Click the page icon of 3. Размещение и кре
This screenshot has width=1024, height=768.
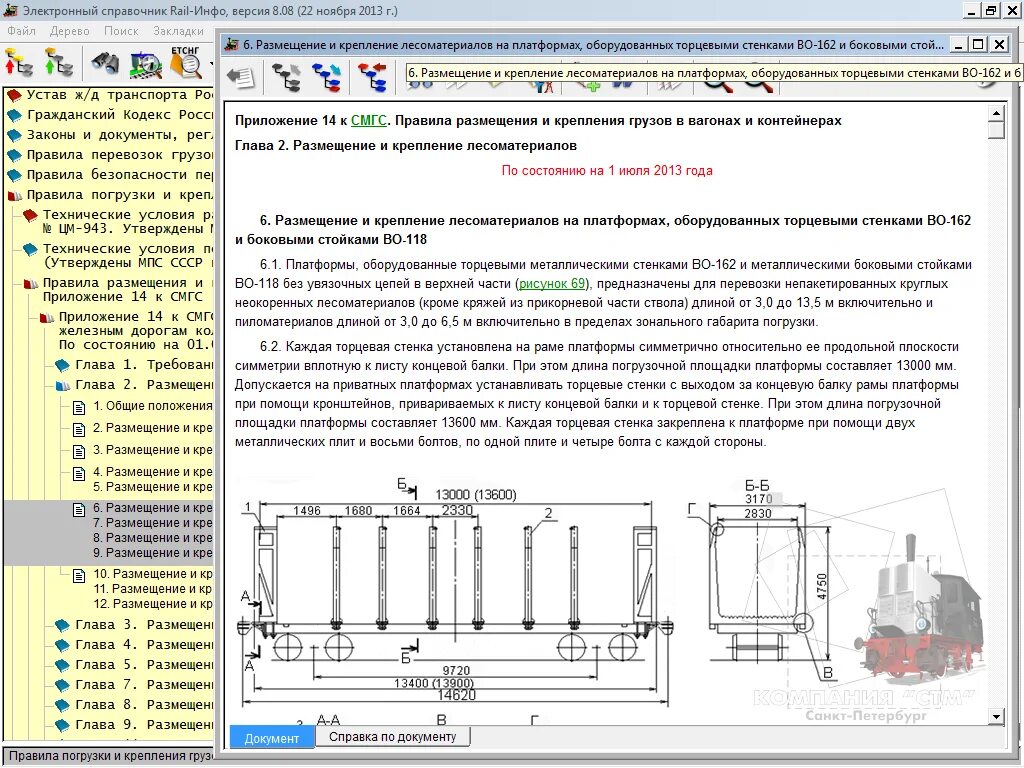(79, 451)
